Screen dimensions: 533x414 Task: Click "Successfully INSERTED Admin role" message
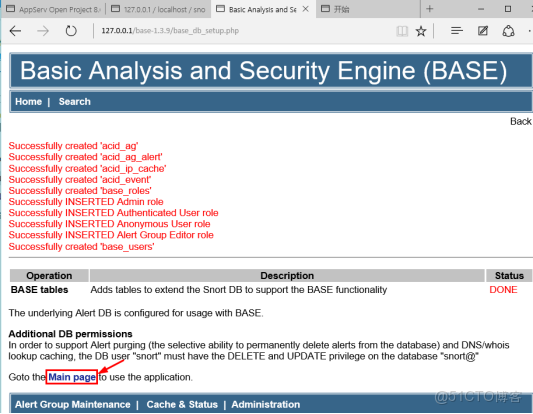[86, 202]
